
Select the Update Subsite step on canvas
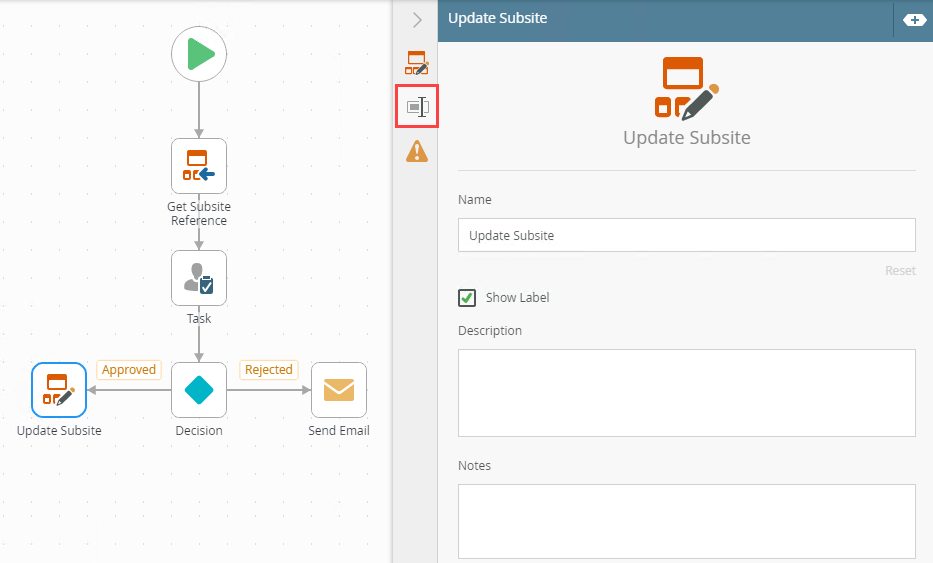(x=59, y=390)
